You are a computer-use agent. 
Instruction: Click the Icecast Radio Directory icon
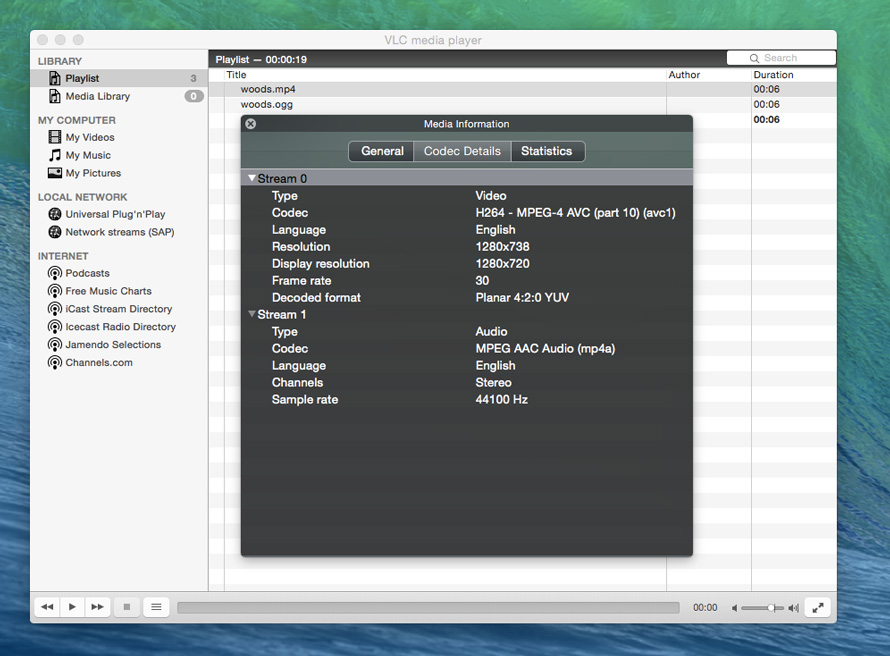(x=54, y=327)
